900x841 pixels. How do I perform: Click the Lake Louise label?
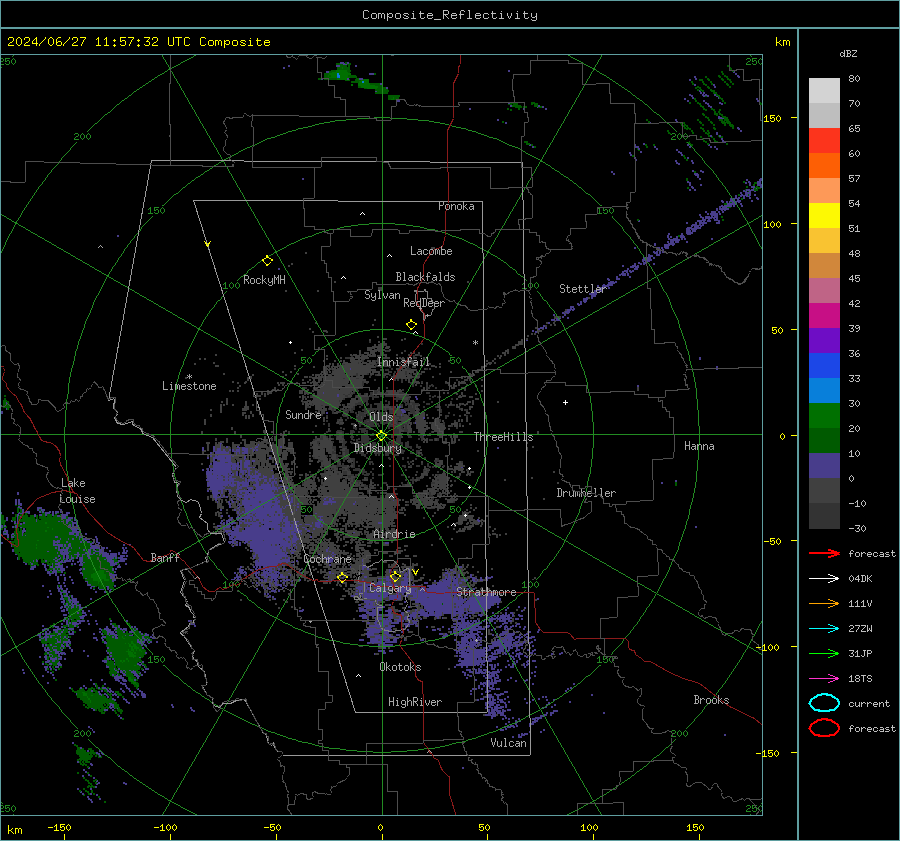click(x=77, y=491)
